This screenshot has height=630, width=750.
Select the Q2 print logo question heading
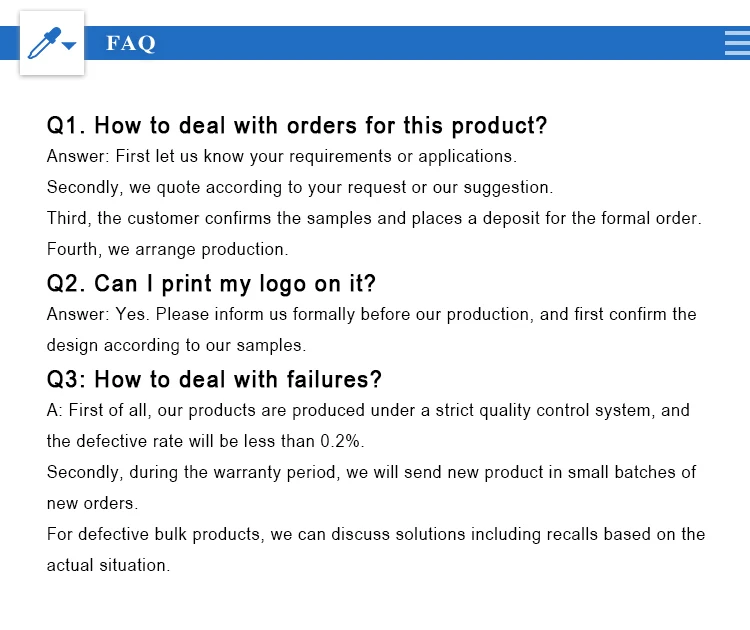pyautogui.click(x=211, y=284)
